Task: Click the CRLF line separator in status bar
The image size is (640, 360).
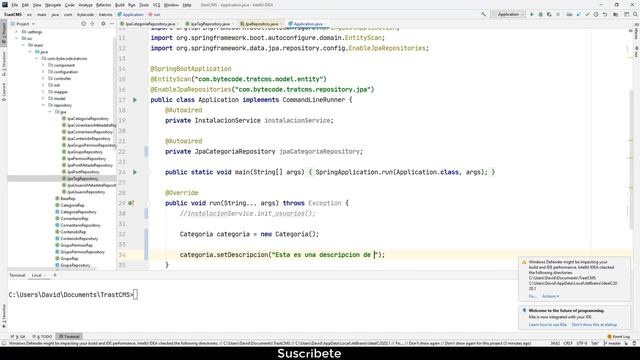Action: [568, 343]
